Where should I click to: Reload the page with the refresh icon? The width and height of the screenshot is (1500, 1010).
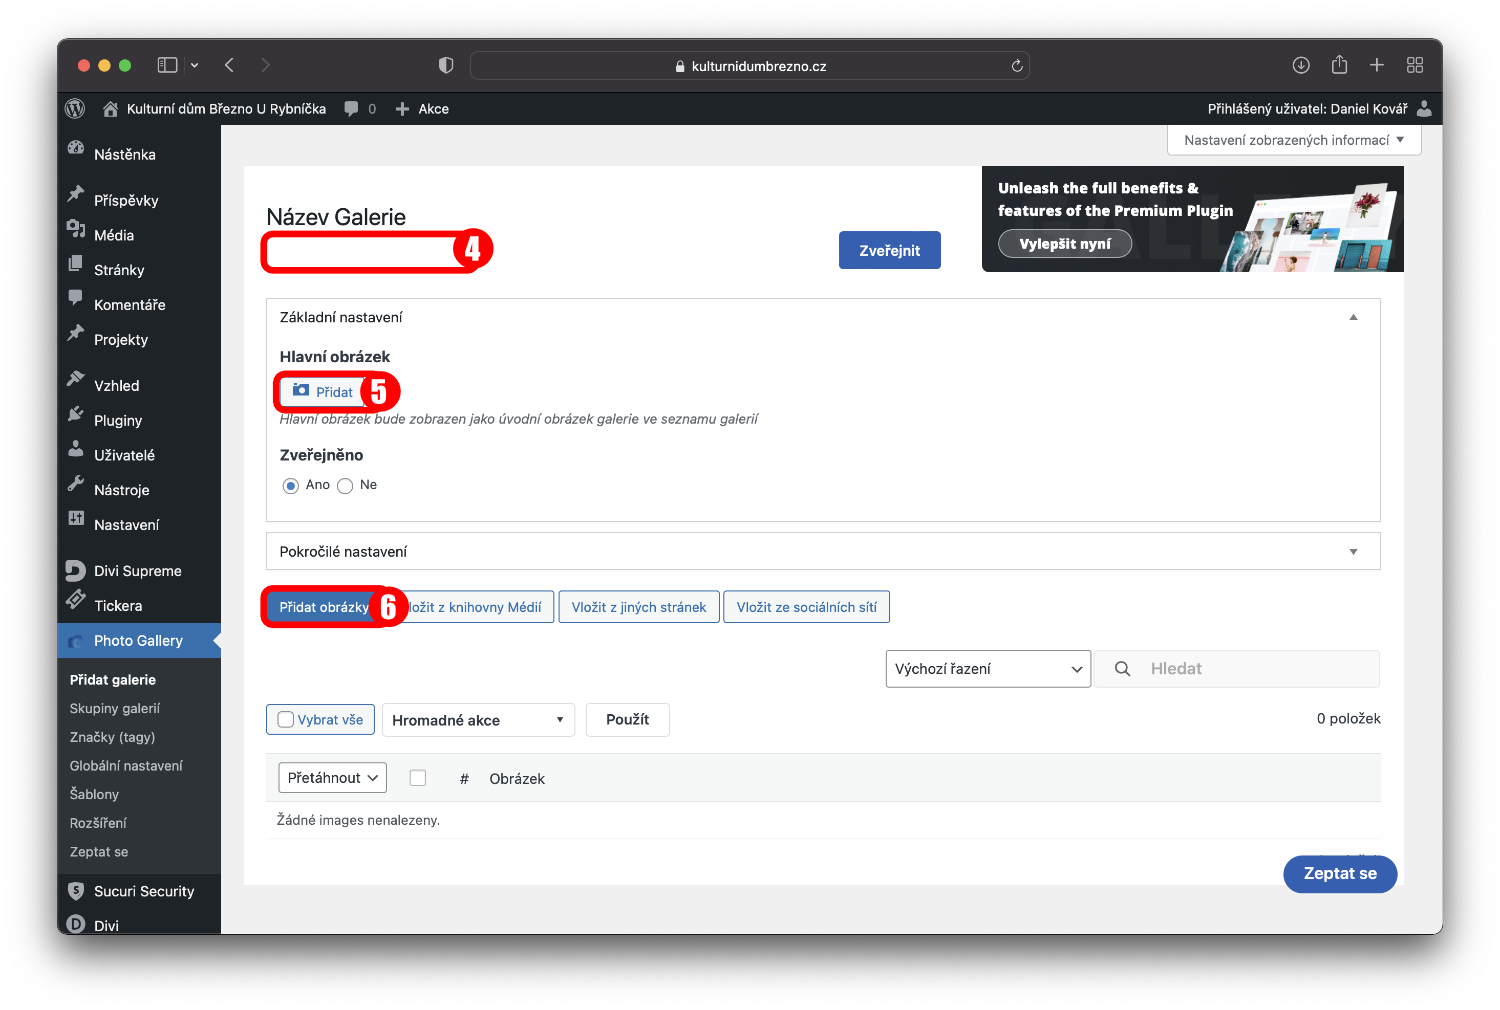point(1017,66)
